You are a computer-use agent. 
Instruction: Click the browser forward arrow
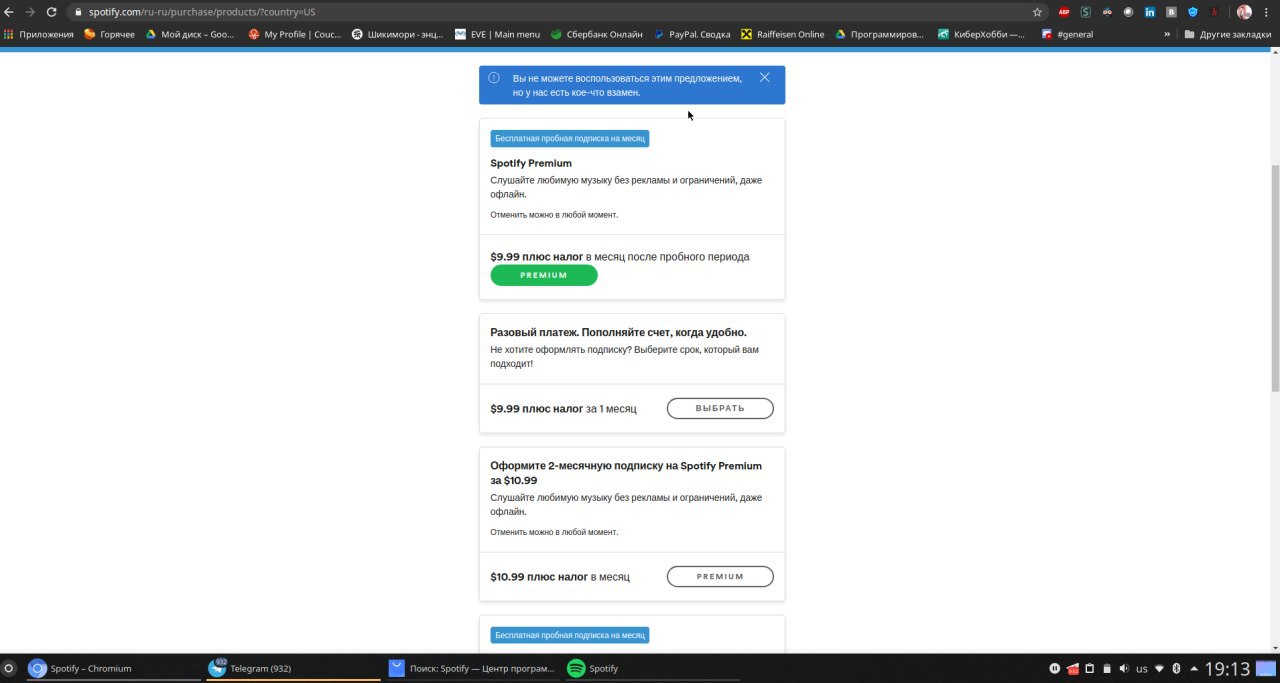click(30, 12)
